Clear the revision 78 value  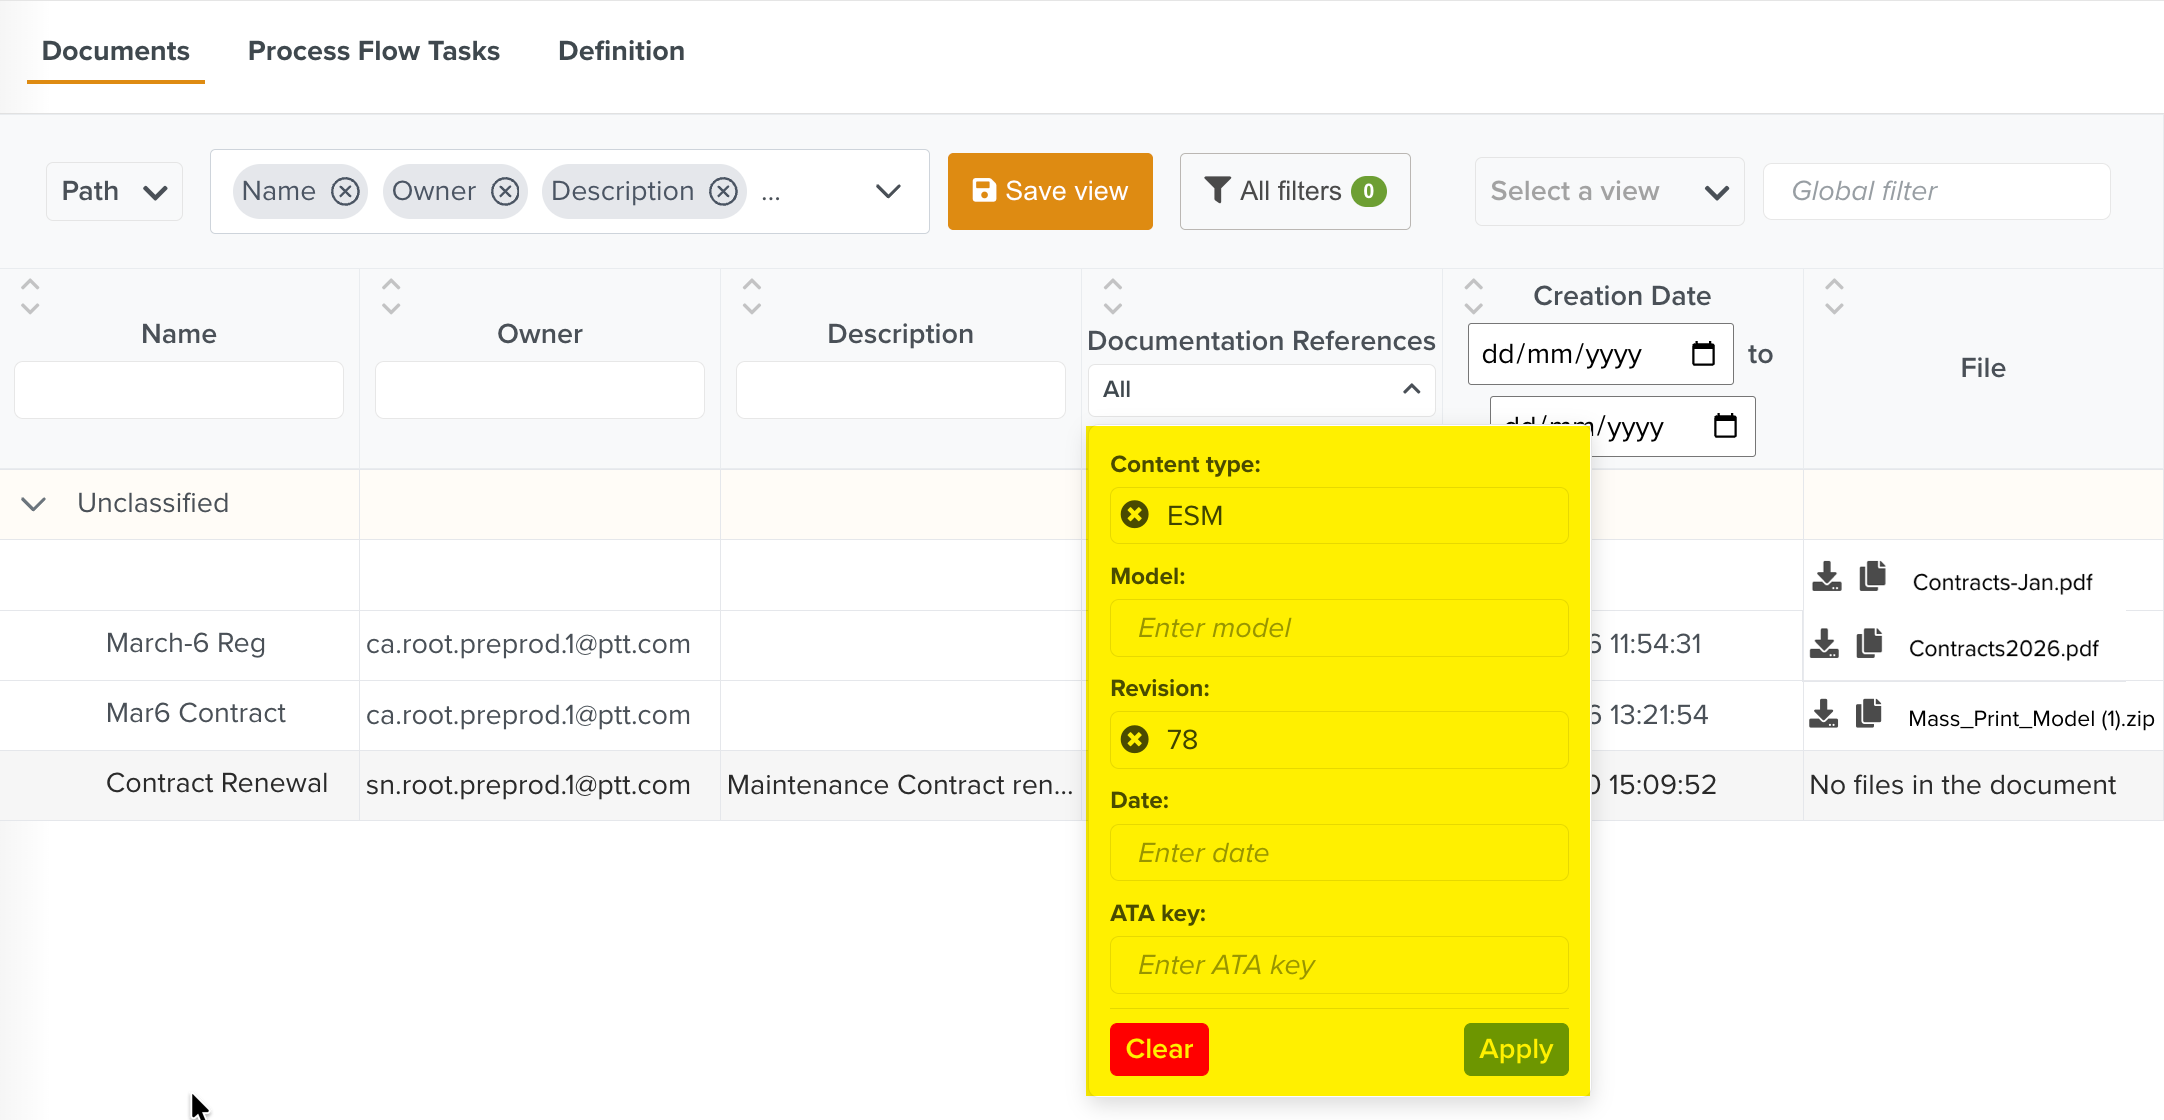[x=1134, y=739]
